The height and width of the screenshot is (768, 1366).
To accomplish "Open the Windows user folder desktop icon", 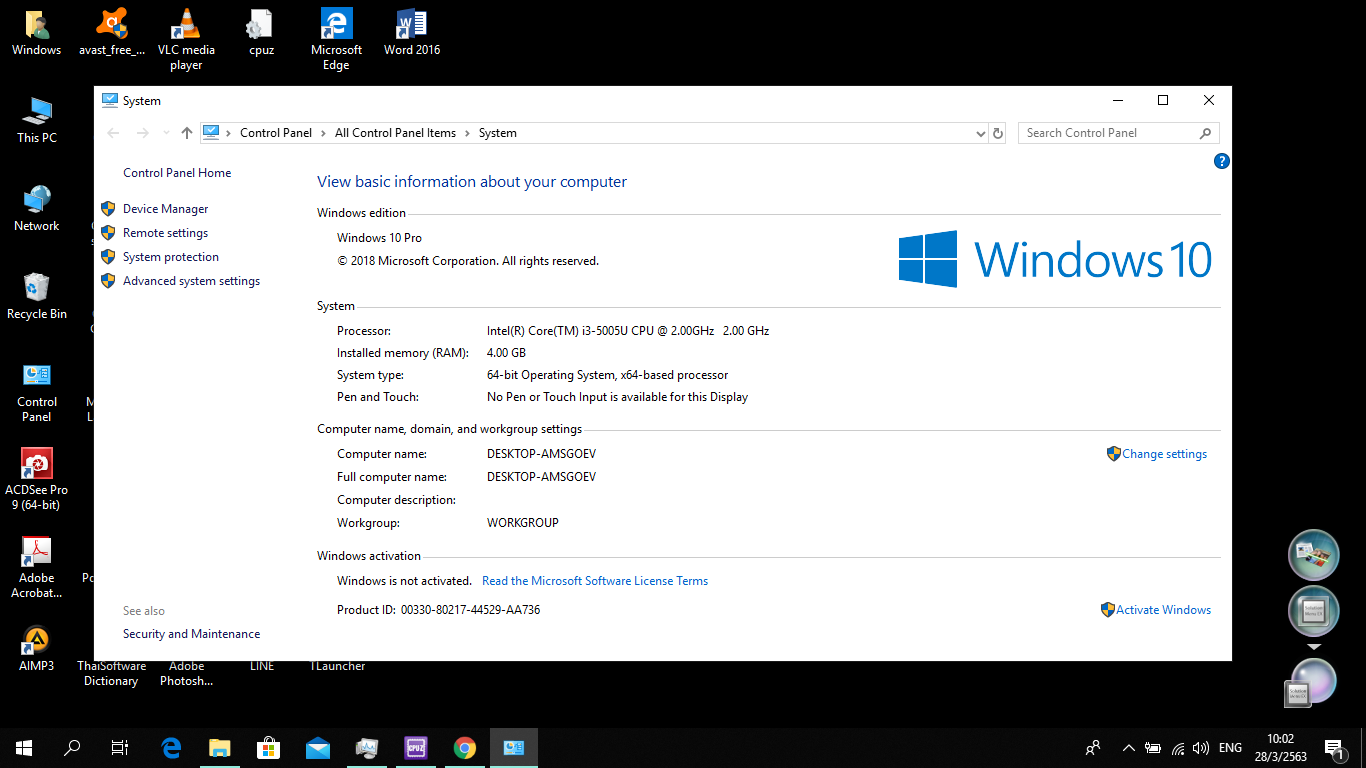I will pyautogui.click(x=37, y=32).
